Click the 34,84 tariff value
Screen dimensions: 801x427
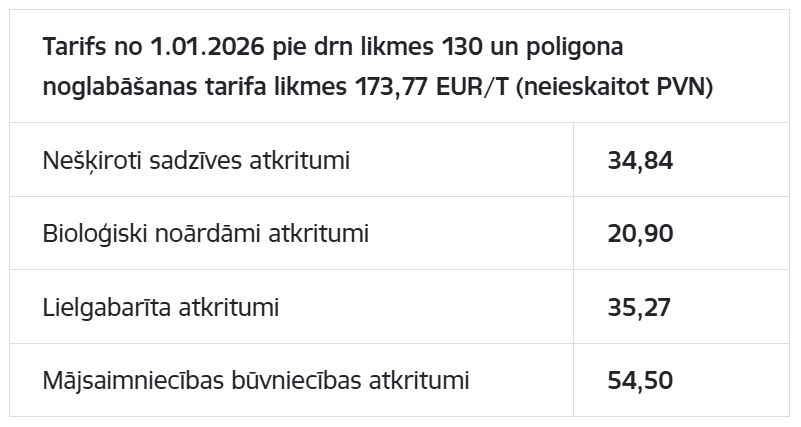tap(640, 160)
